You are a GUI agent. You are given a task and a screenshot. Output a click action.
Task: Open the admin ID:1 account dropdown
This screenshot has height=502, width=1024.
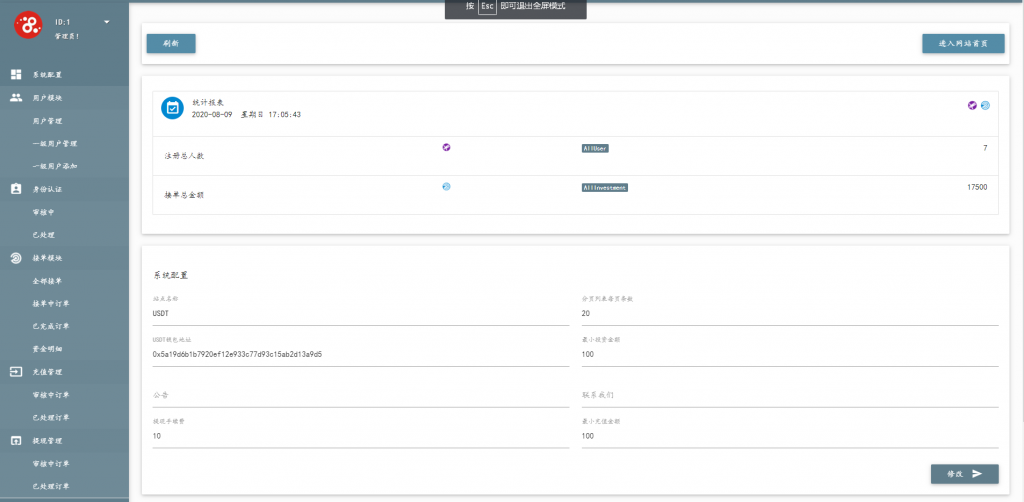tap(107, 22)
